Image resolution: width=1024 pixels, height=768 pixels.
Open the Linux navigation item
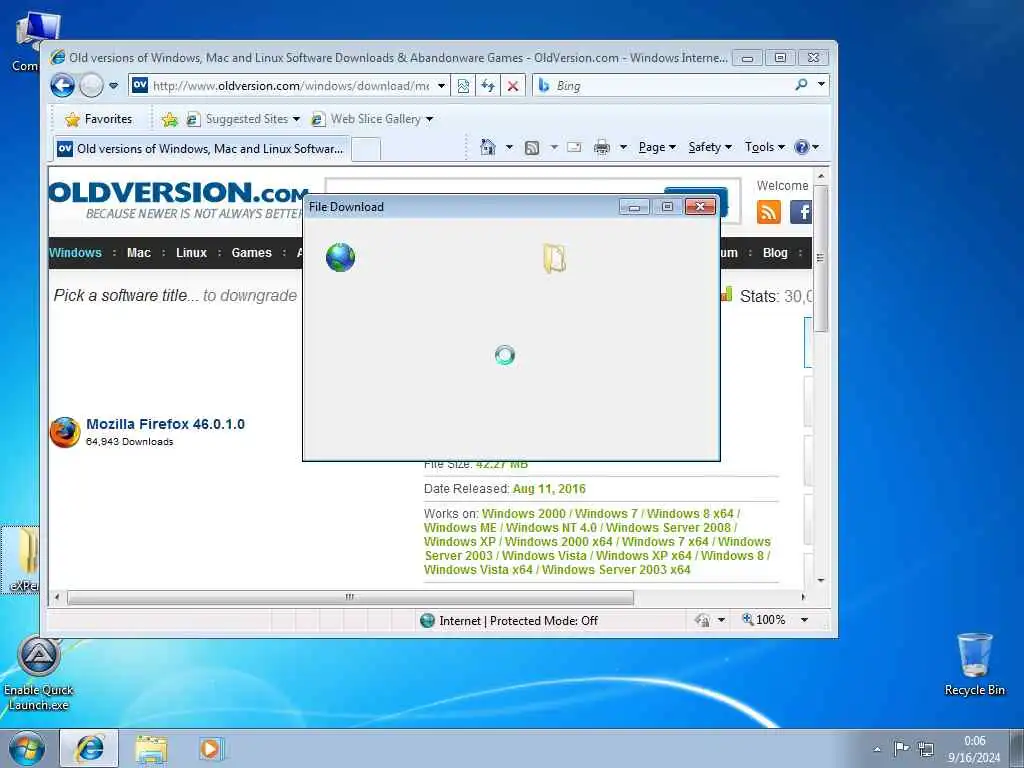(x=191, y=253)
